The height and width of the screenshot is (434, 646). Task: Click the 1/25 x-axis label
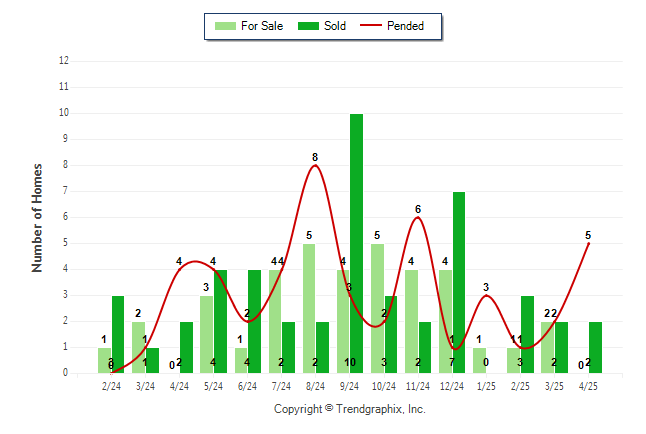click(486, 386)
